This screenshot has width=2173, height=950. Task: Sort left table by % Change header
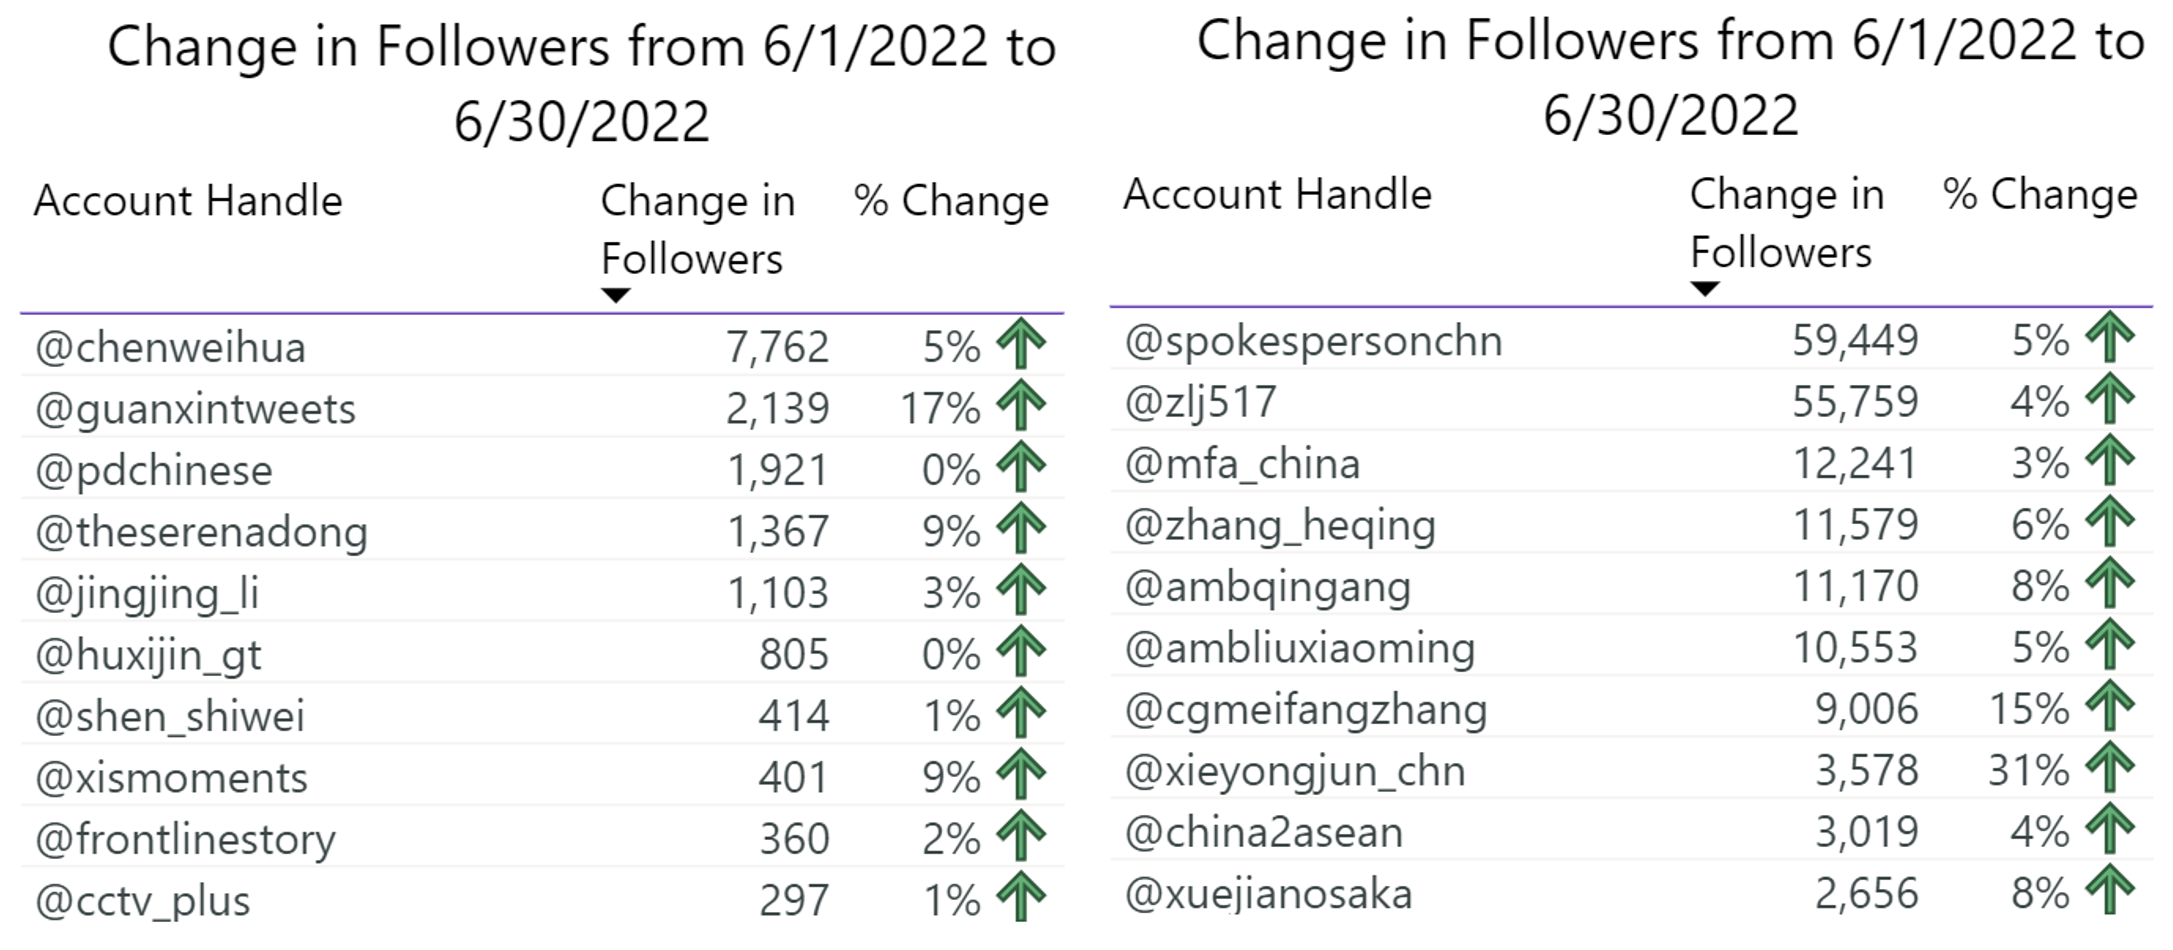tap(951, 201)
